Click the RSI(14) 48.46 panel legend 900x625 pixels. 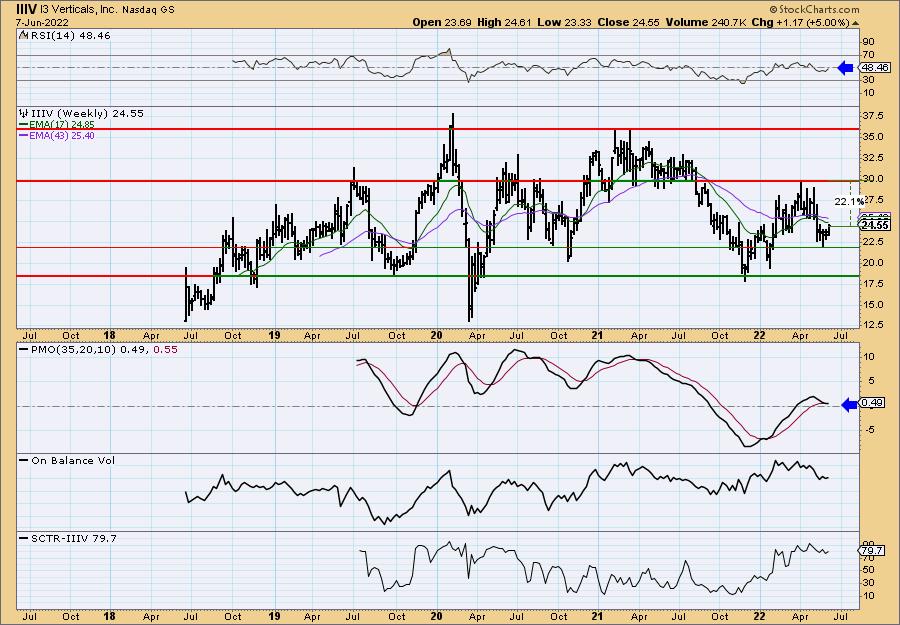pyautogui.click(x=69, y=35)
